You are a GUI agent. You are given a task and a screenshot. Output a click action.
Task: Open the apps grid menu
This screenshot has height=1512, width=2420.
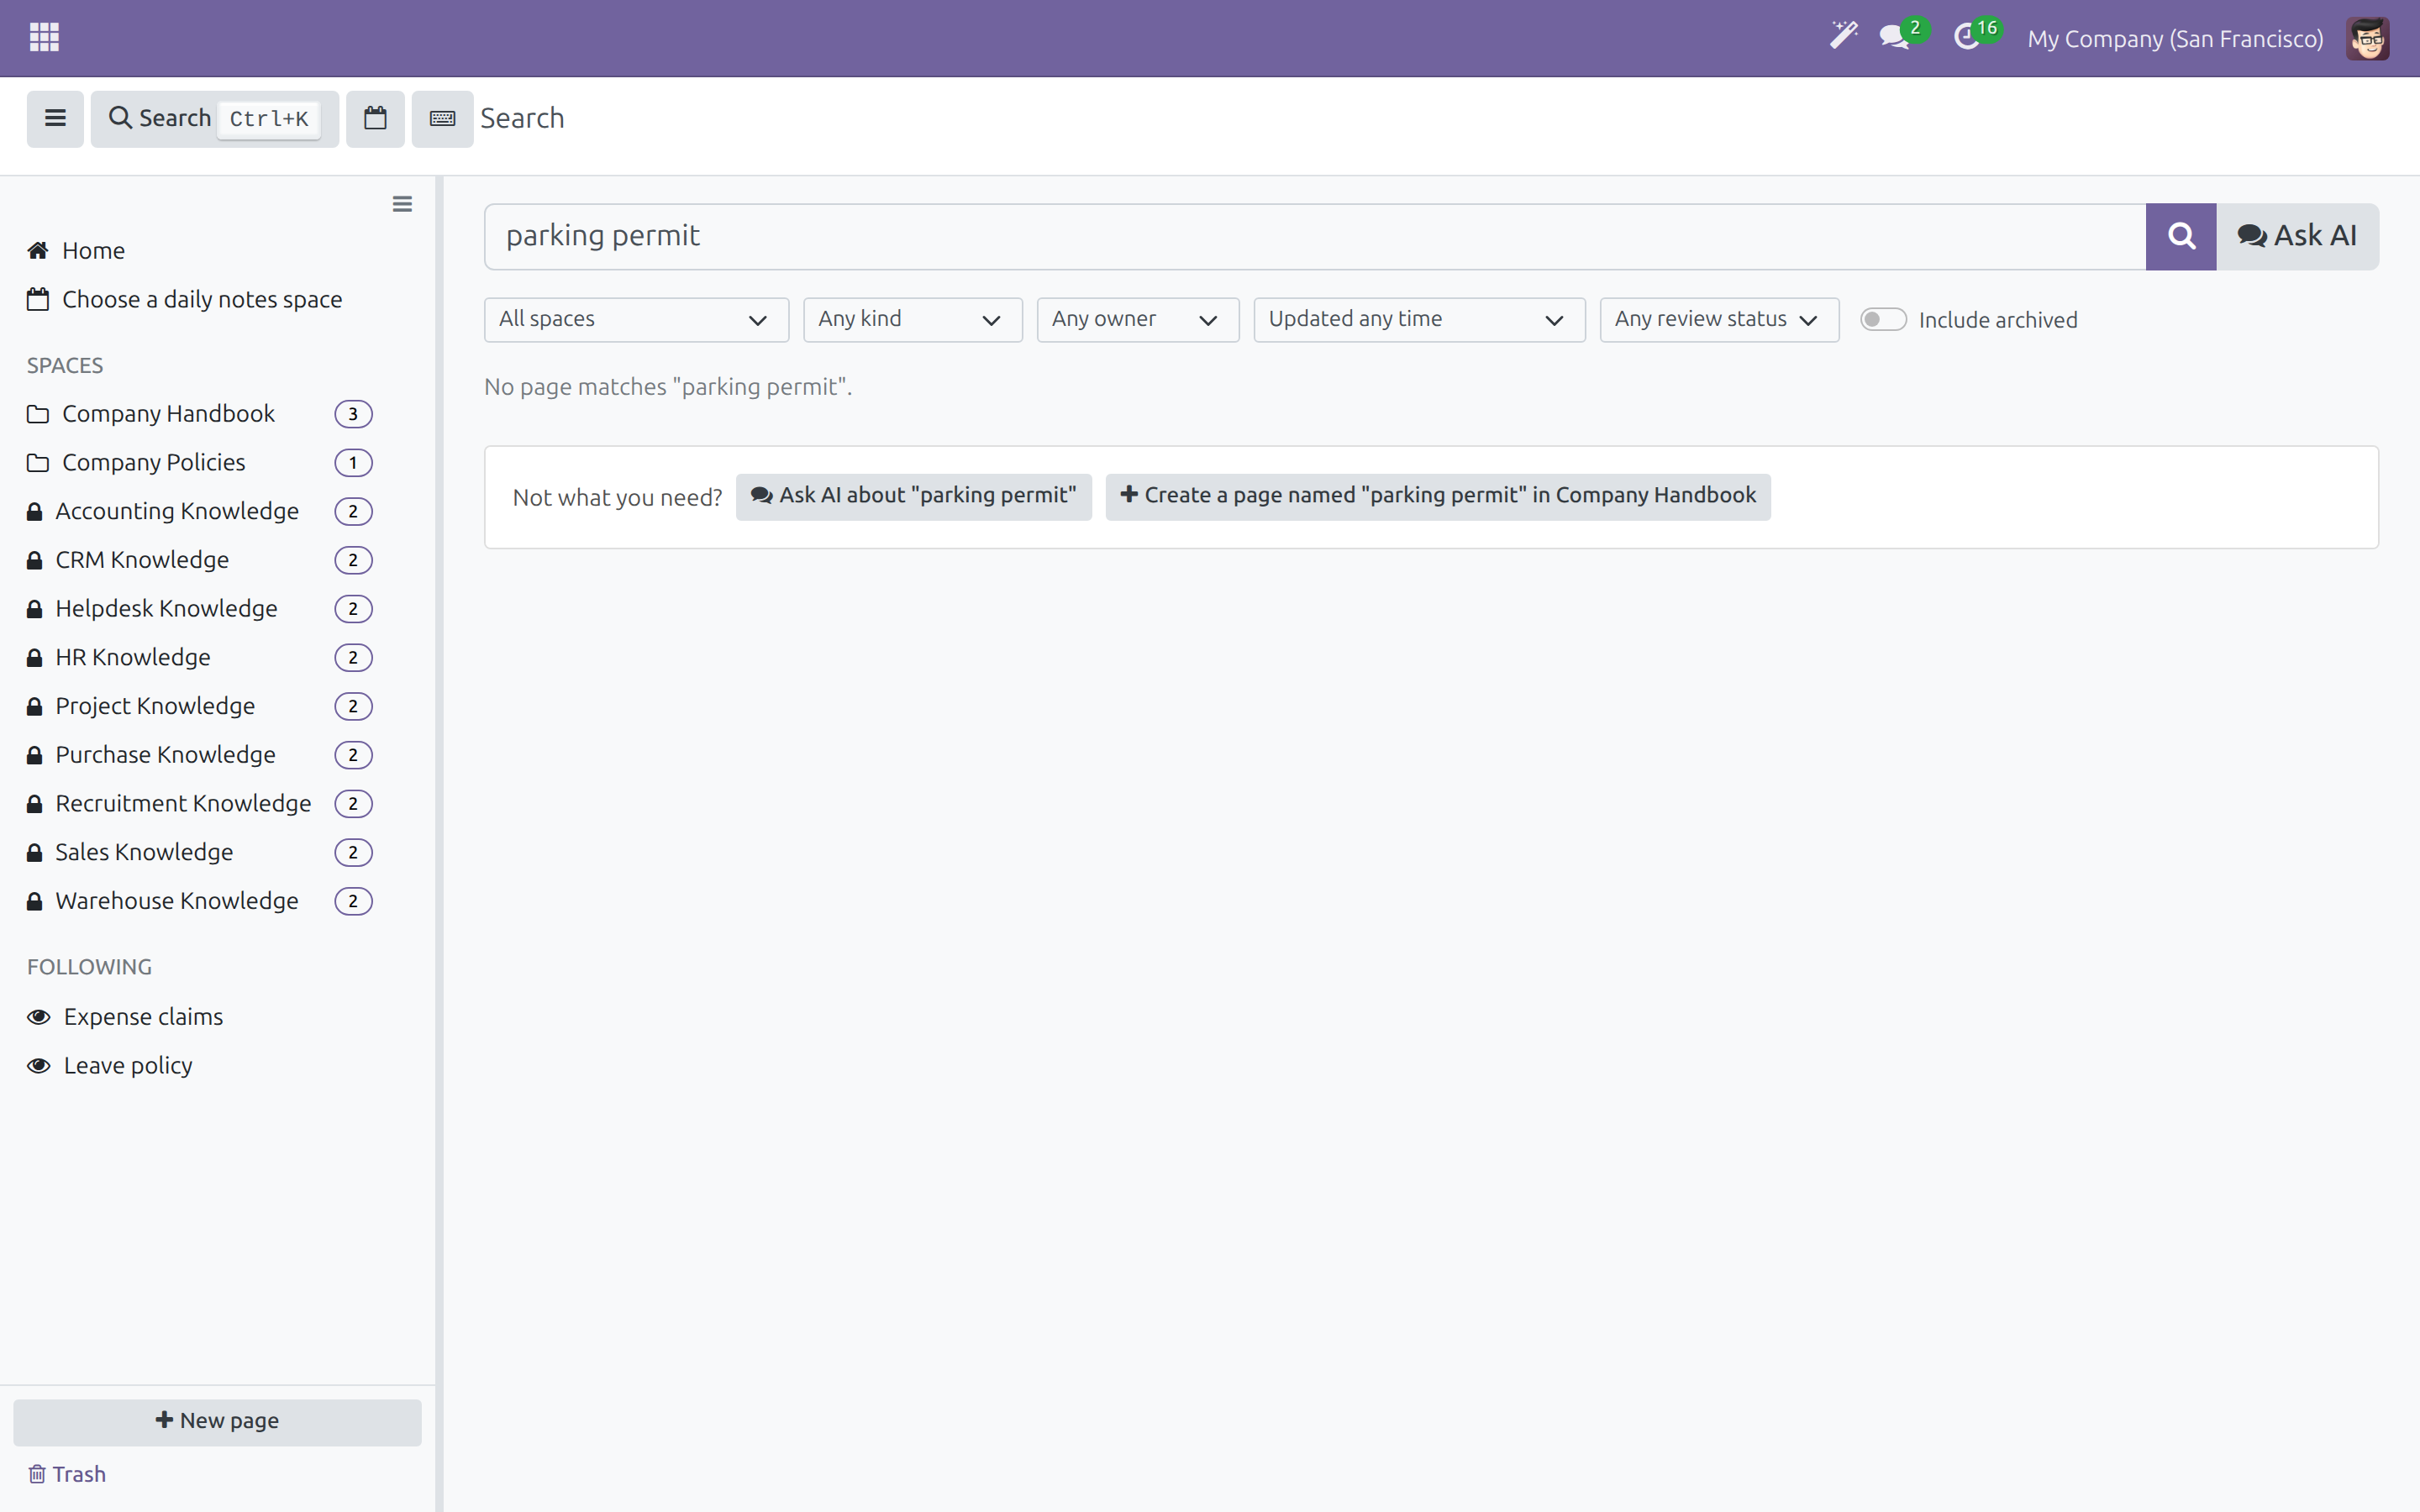coord(44,38)
